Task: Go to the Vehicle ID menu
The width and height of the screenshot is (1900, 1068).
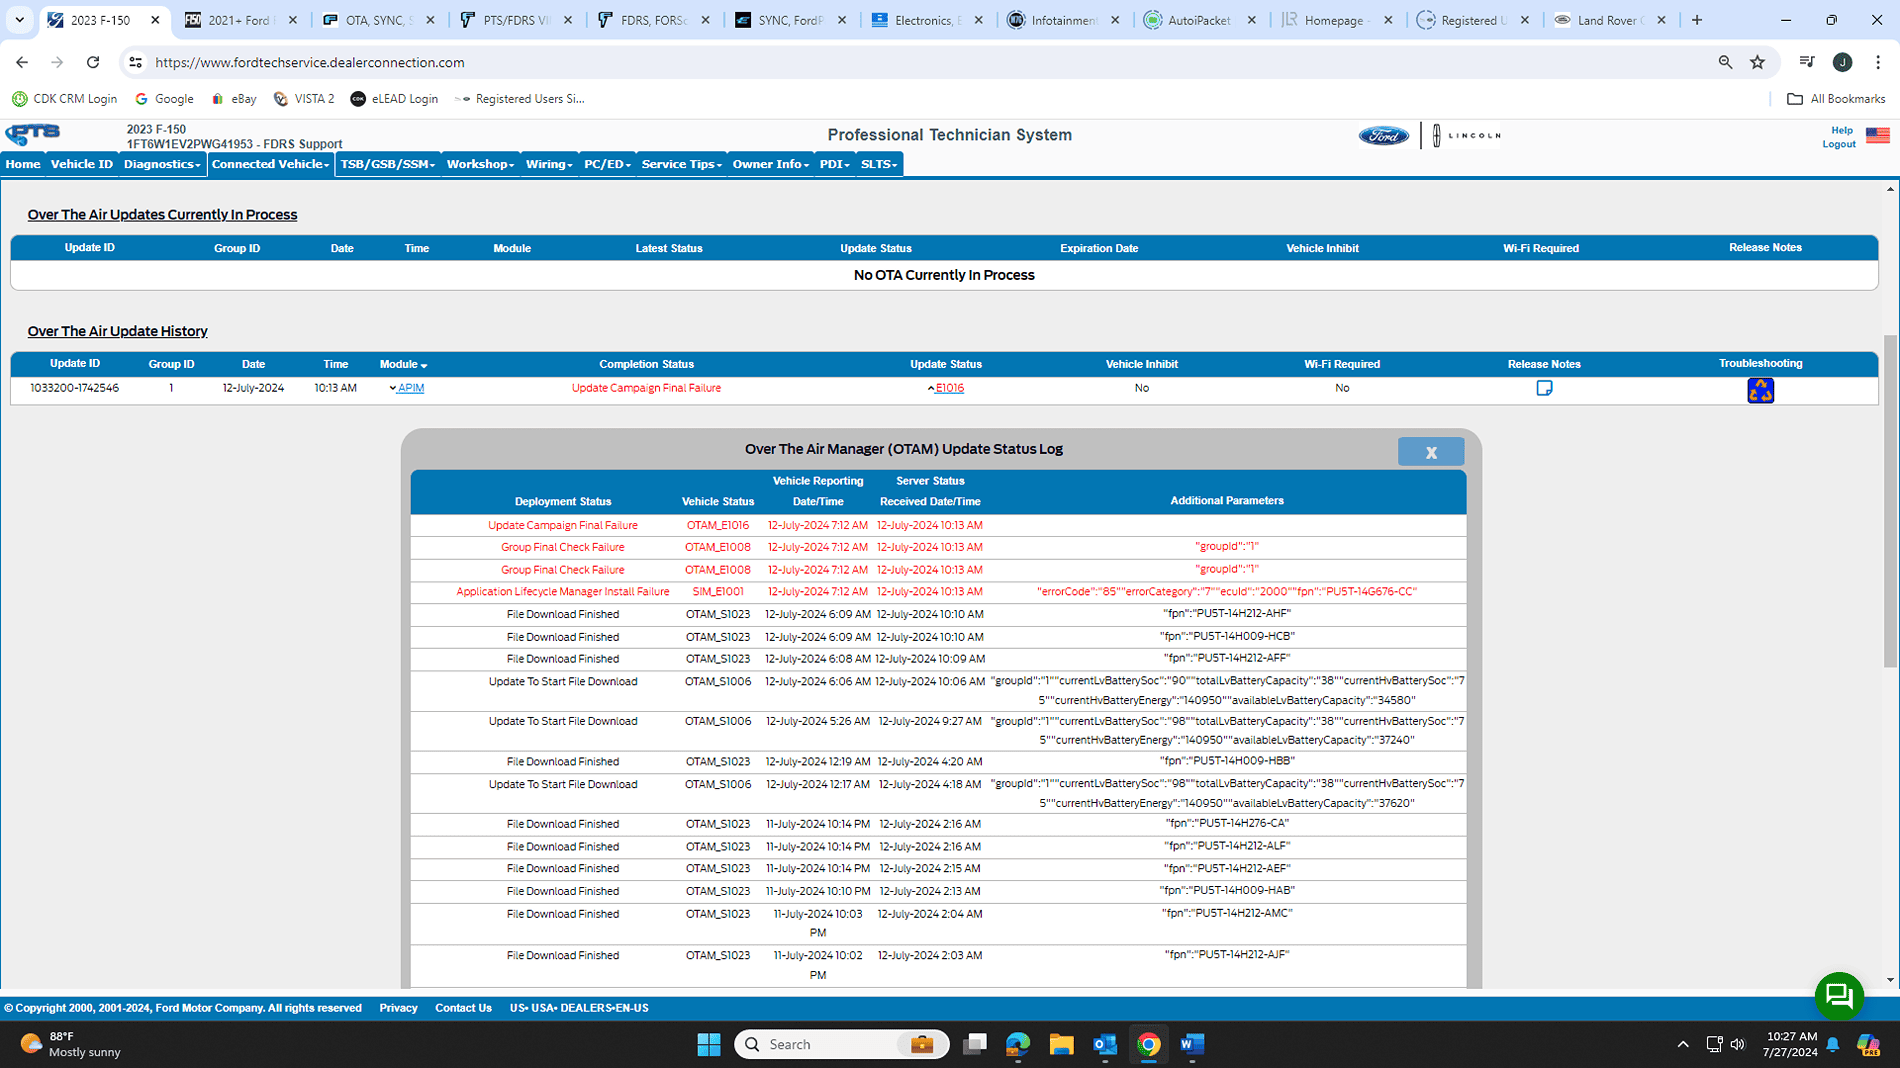Action: tap(81, 164)
